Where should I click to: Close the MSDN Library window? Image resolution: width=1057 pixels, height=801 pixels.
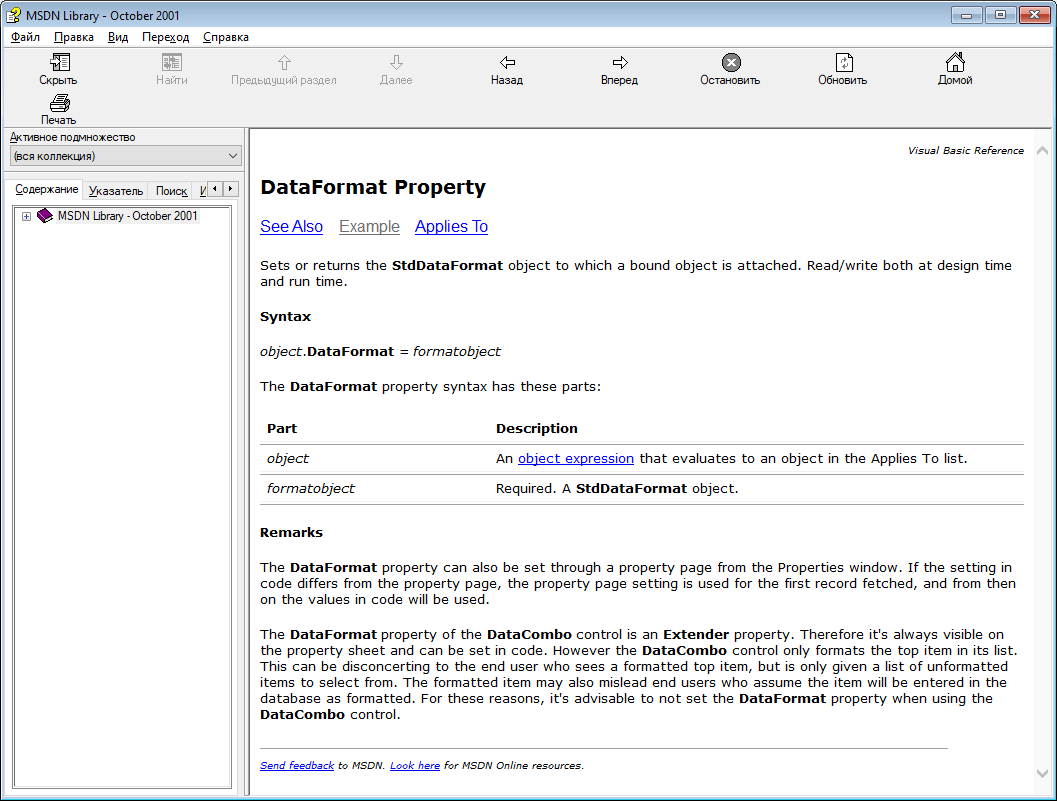point(1034,15)
